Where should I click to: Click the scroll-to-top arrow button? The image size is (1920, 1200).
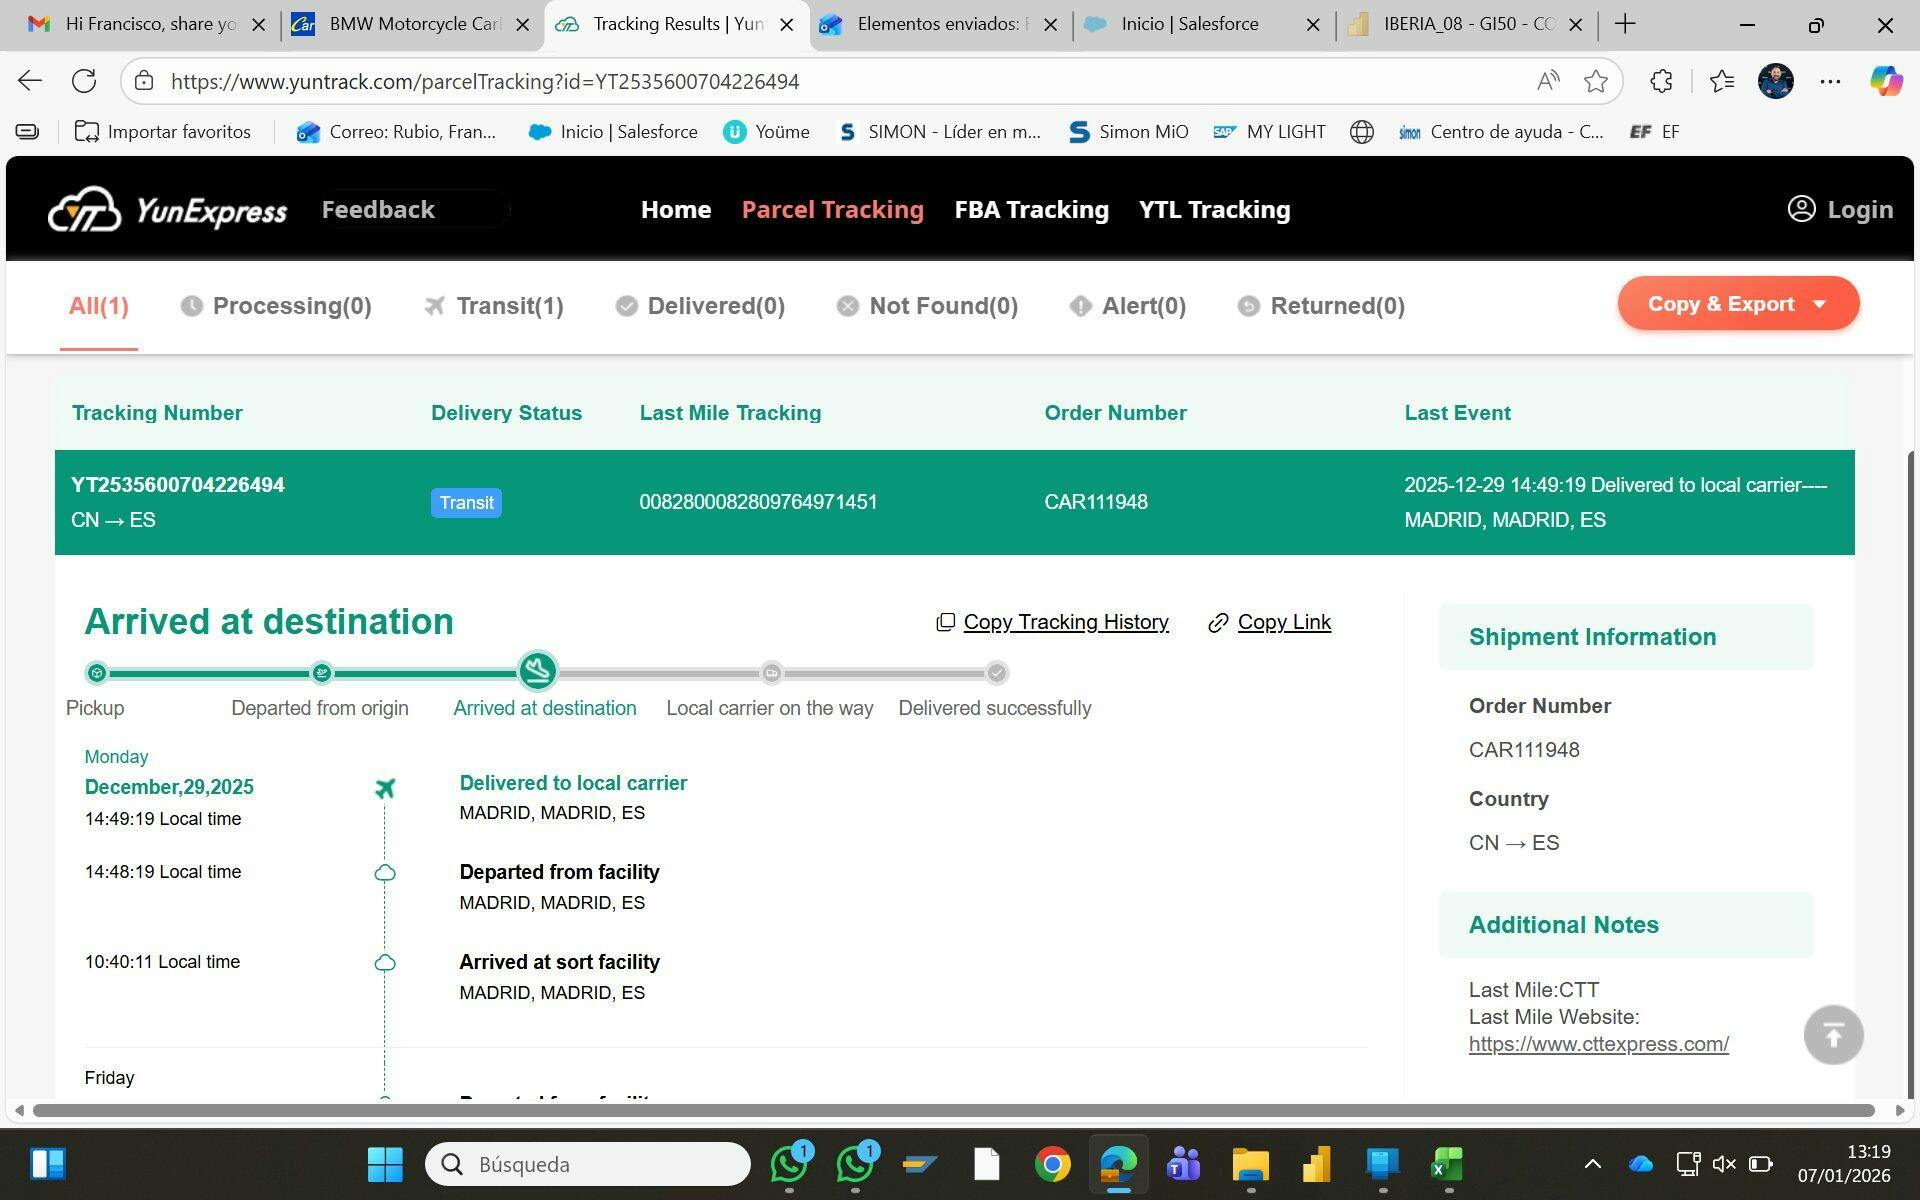pyautogui.click(x=1832, y=1035)
